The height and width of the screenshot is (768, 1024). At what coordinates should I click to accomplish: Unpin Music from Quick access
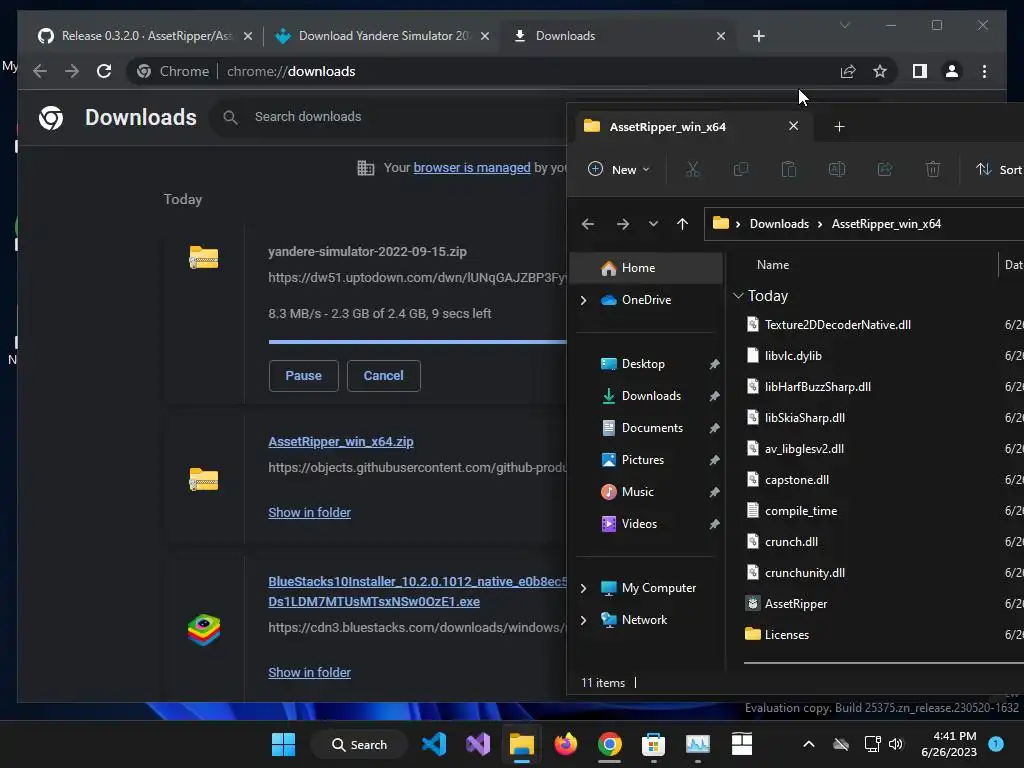click(714, 492)
